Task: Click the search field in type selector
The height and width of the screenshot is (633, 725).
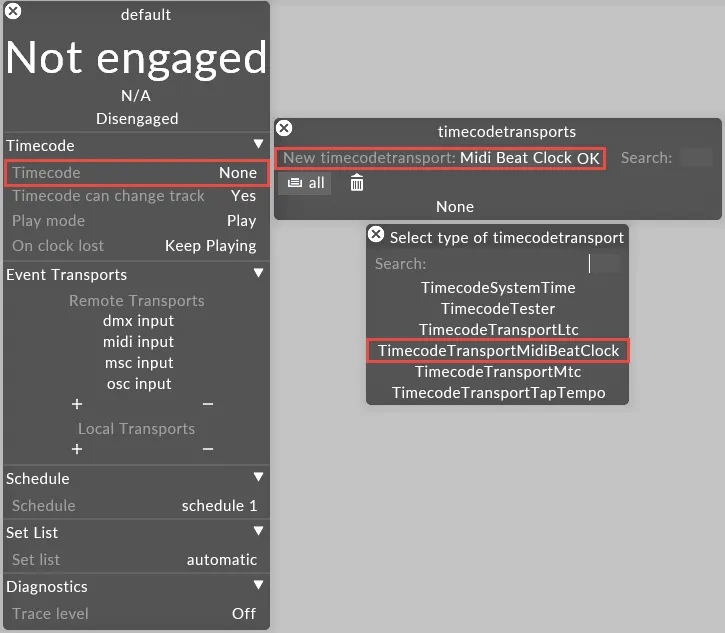Action: pos(604,264)
